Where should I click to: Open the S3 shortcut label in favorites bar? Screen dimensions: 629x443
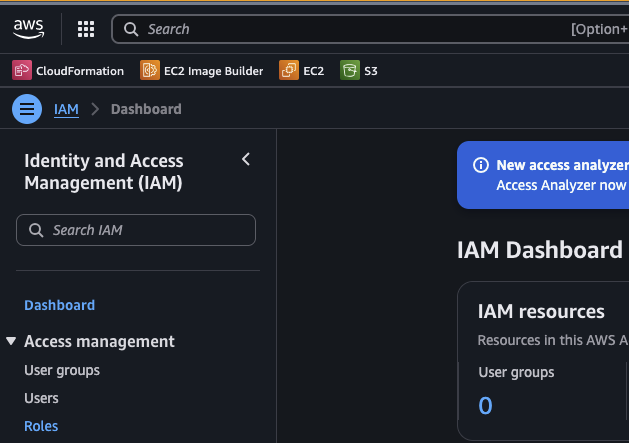(371, 71)
